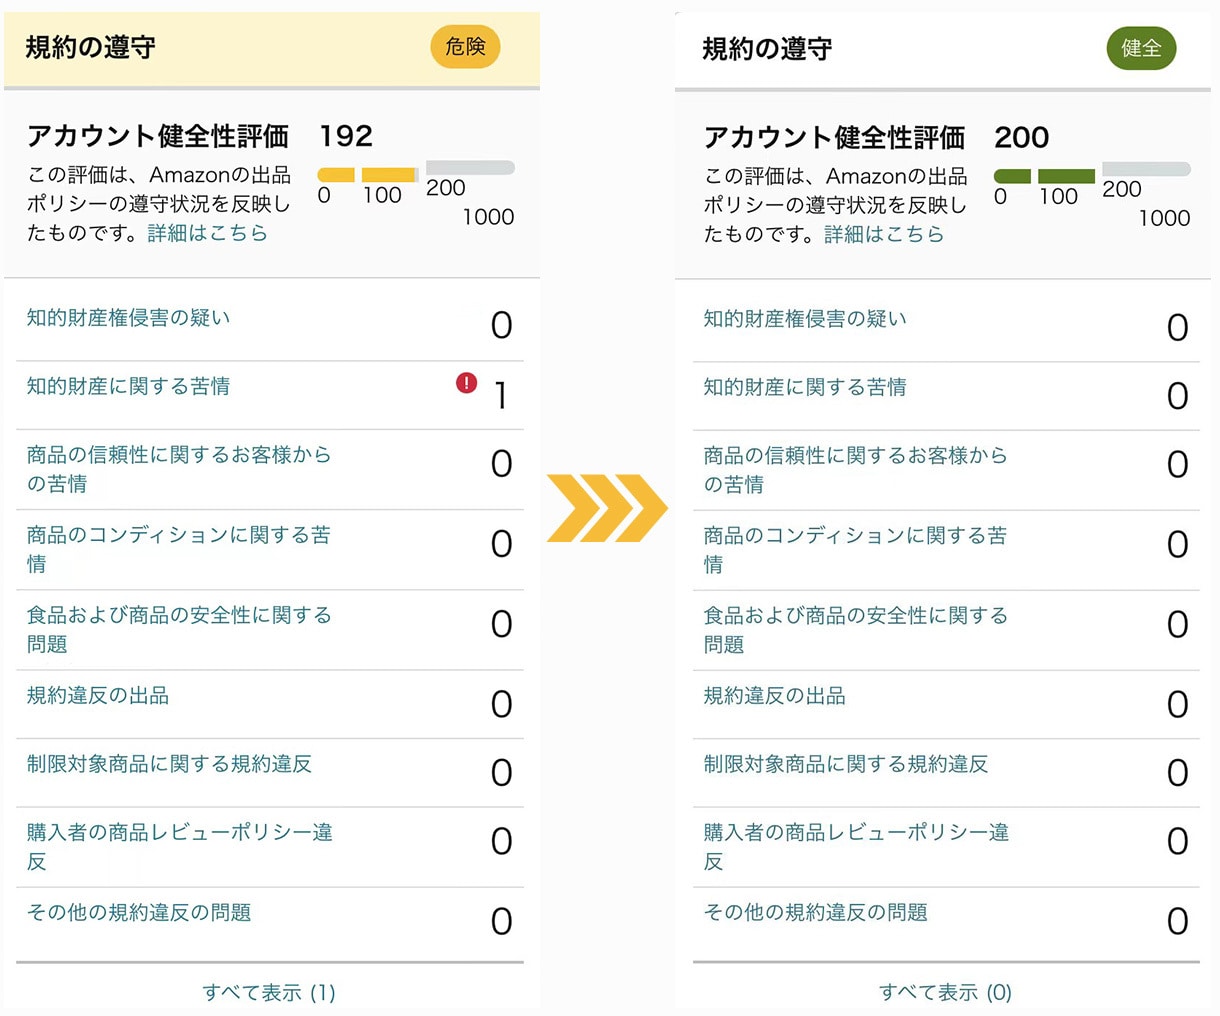The width and height of the screenshot is (1220, 1016).
Task: Click count 0 for 知的財産に関する苦情, right panel
Action: pyautogui.click(x=1178, y=396)
